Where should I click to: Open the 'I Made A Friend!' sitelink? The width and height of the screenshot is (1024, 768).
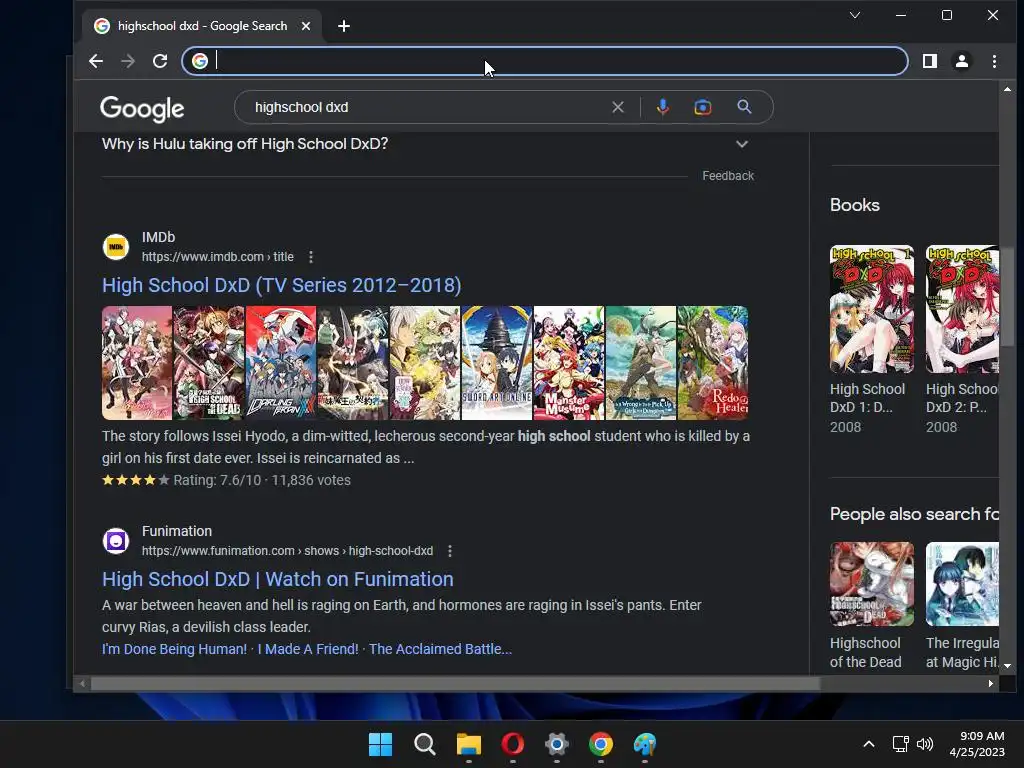pos(308,649)
